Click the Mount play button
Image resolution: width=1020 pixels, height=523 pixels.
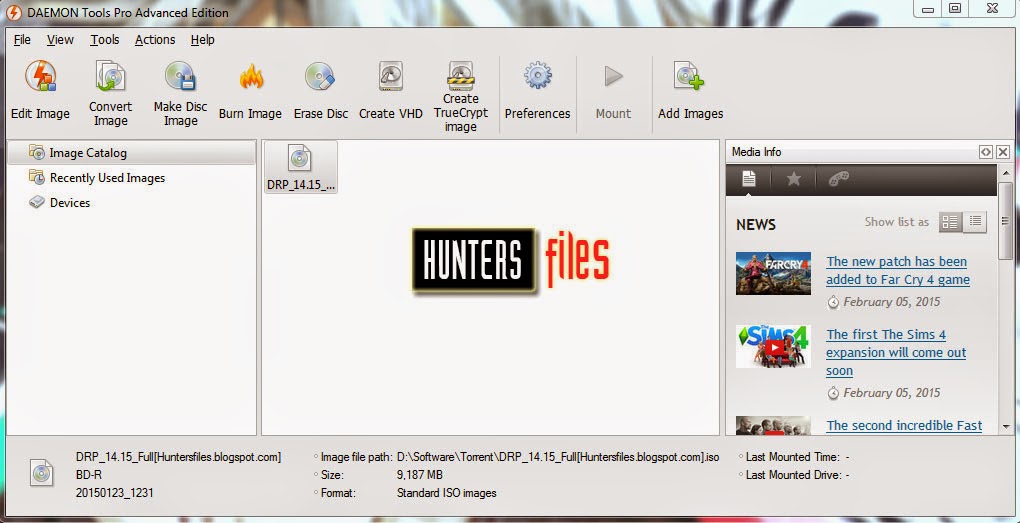click(613, 90)
